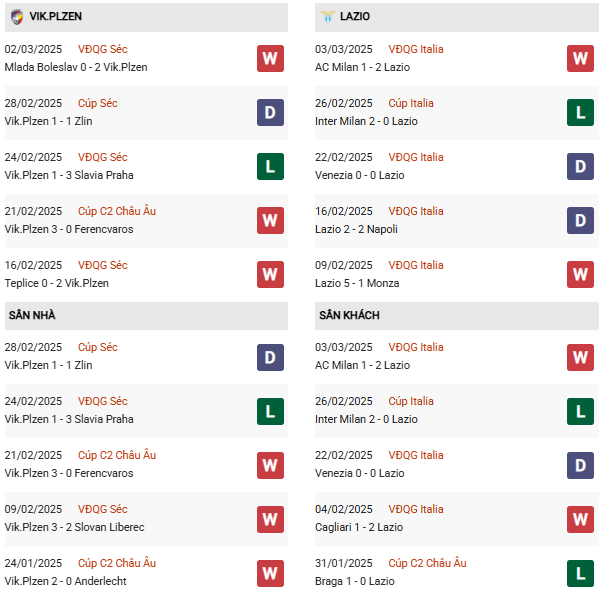
Task: Open Cúp Séc link on first 28/02/2025 row
Action: click(x=97, y=103)
